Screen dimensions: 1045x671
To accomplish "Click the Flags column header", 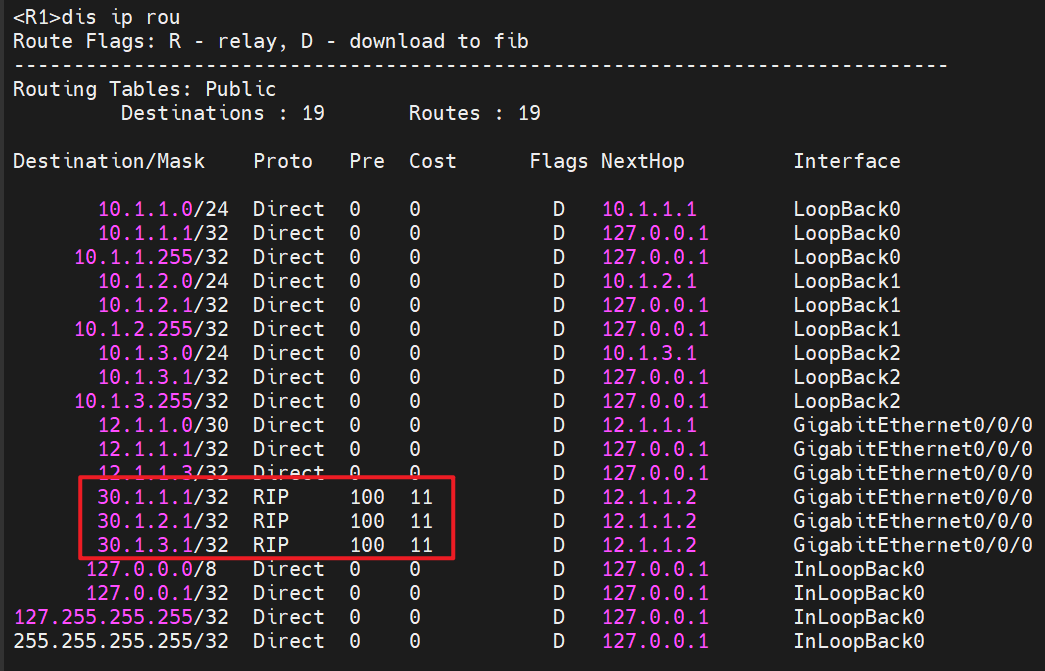I will click(559, 161).
